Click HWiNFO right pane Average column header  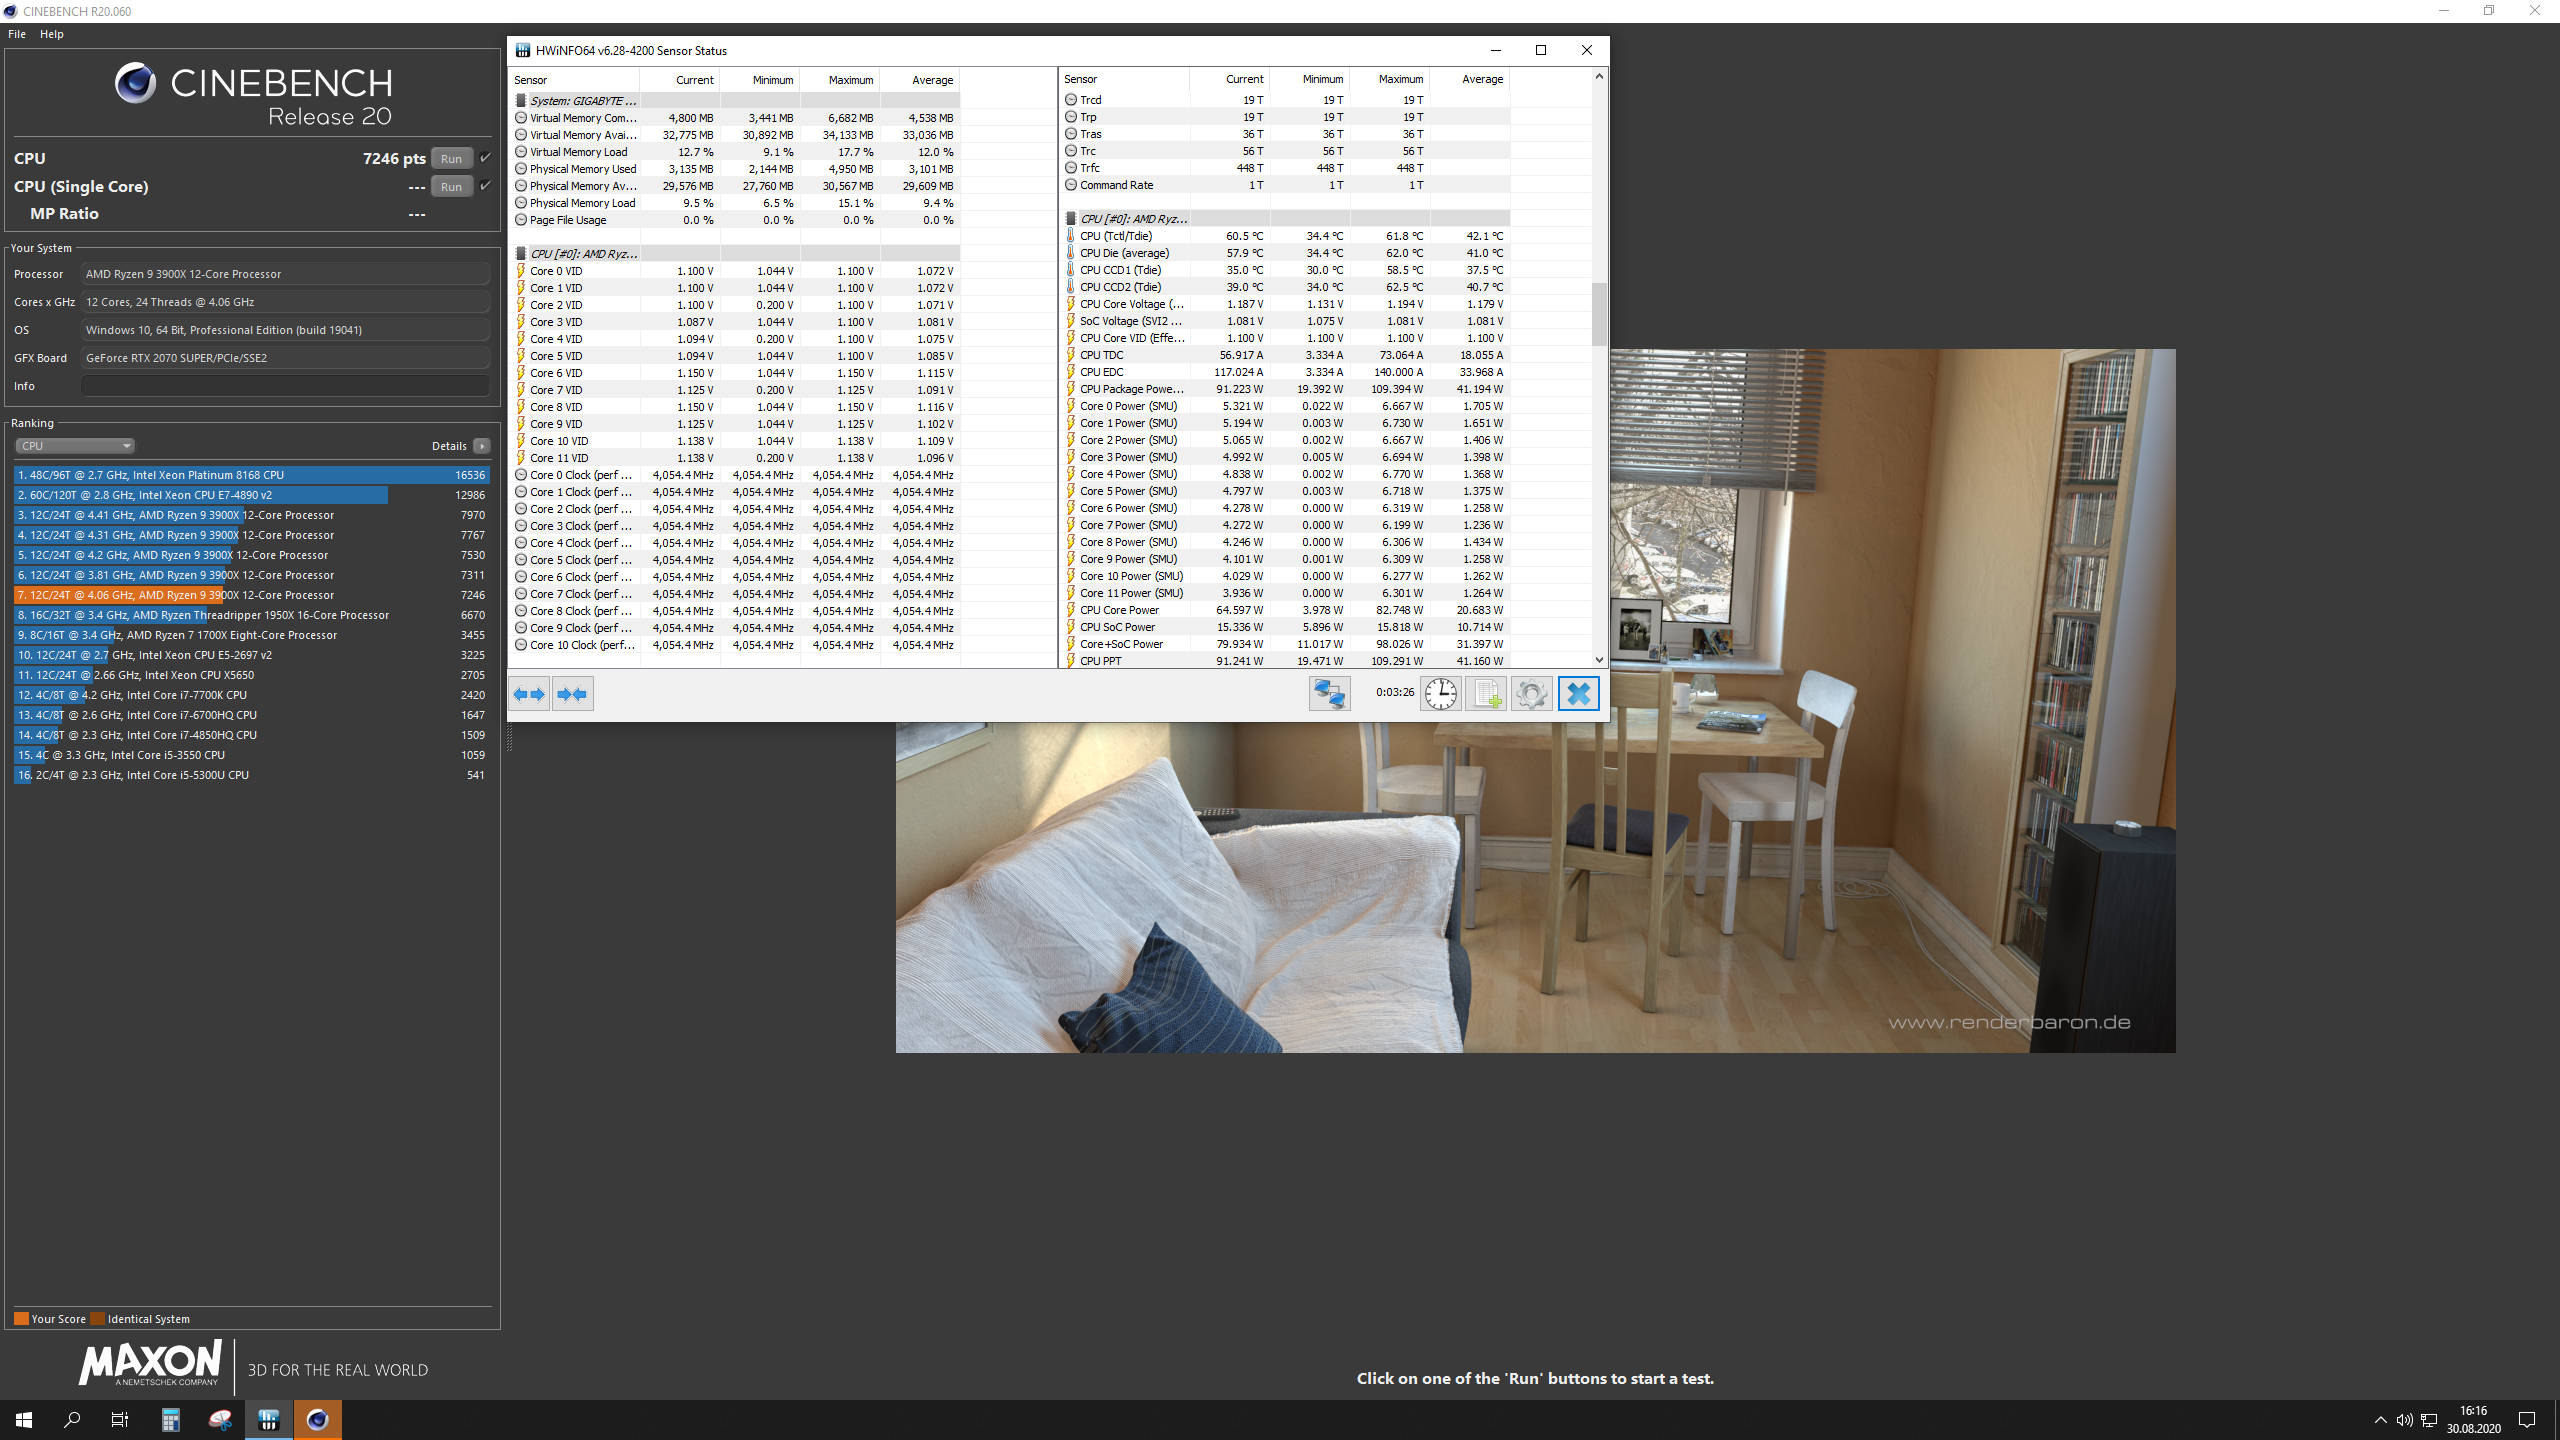(x=1470, y=79)
